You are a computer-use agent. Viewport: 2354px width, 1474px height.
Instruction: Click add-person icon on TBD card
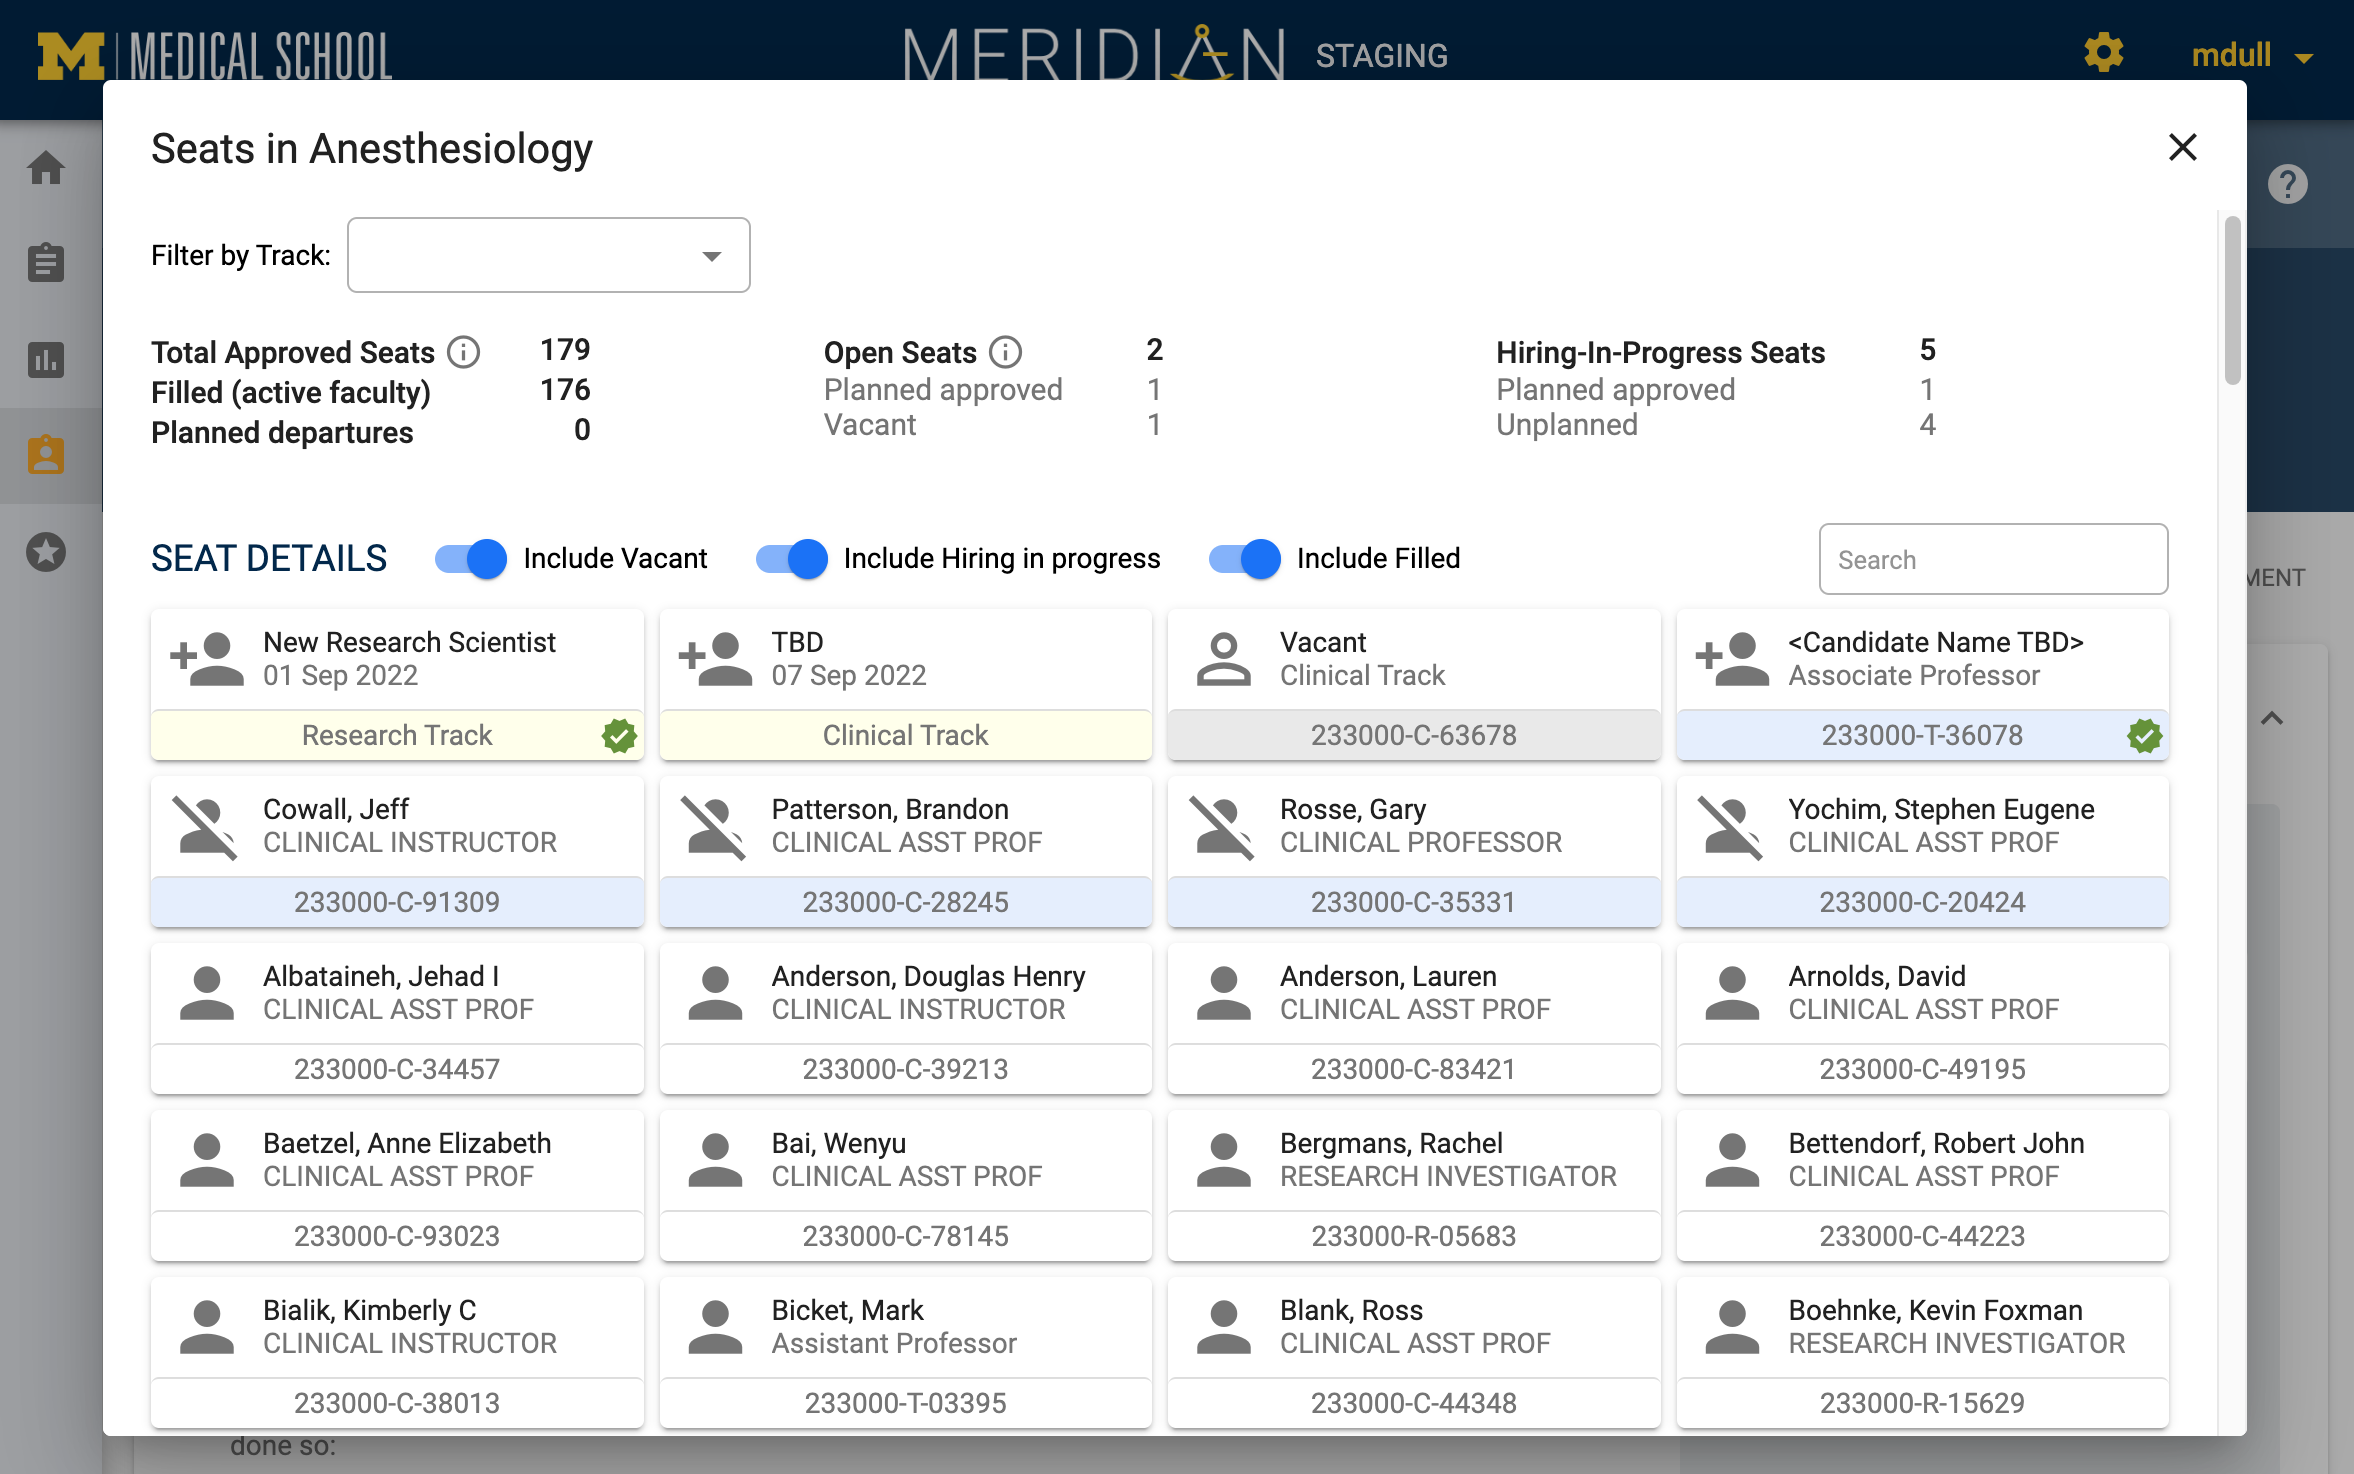(715, 659)
